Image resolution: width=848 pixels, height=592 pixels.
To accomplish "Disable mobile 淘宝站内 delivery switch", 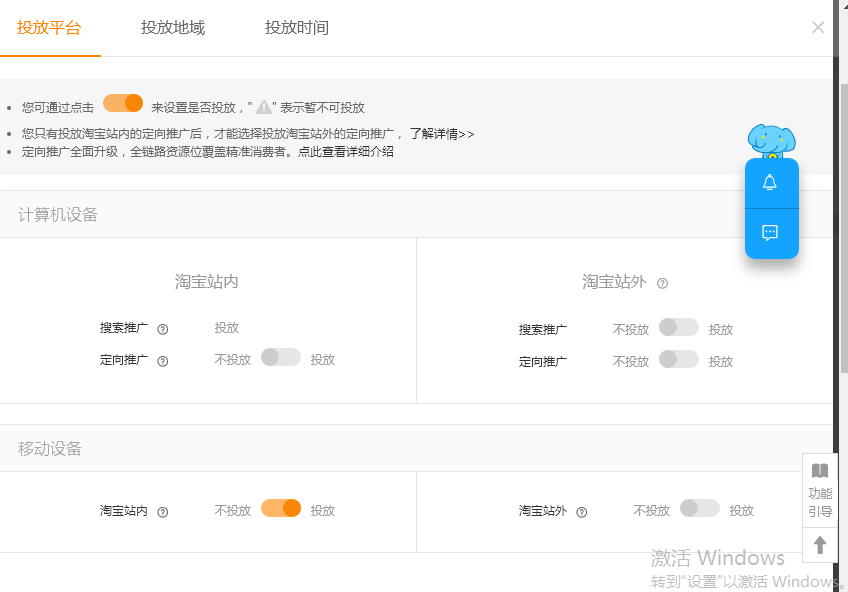I will (281, 508).
